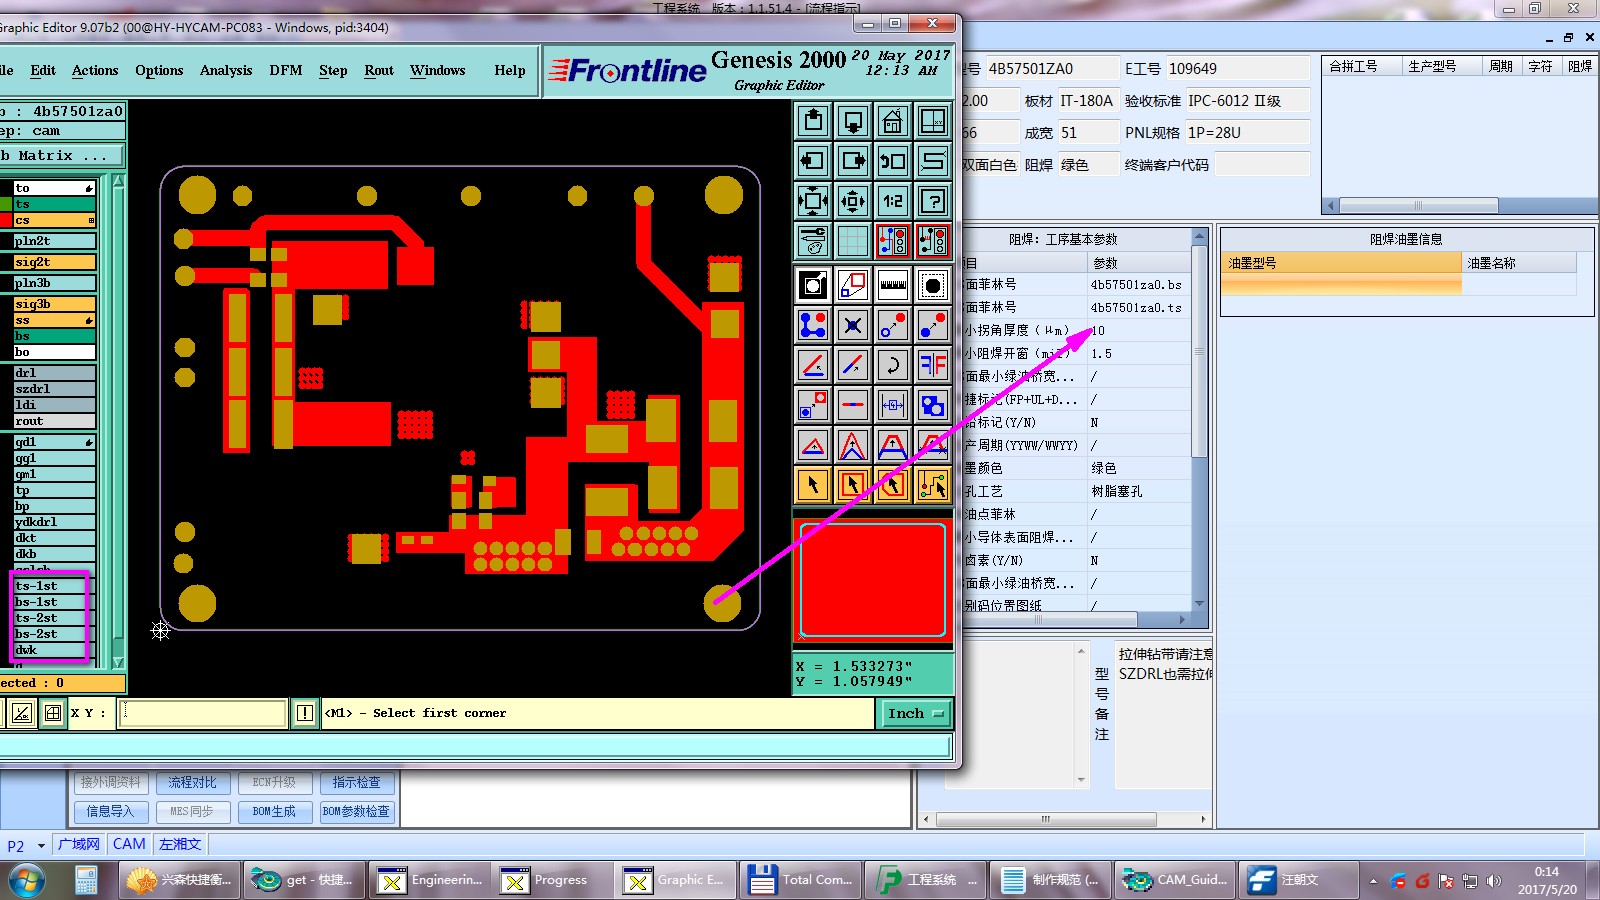Click the 信息导入 button

click(110, 811)
